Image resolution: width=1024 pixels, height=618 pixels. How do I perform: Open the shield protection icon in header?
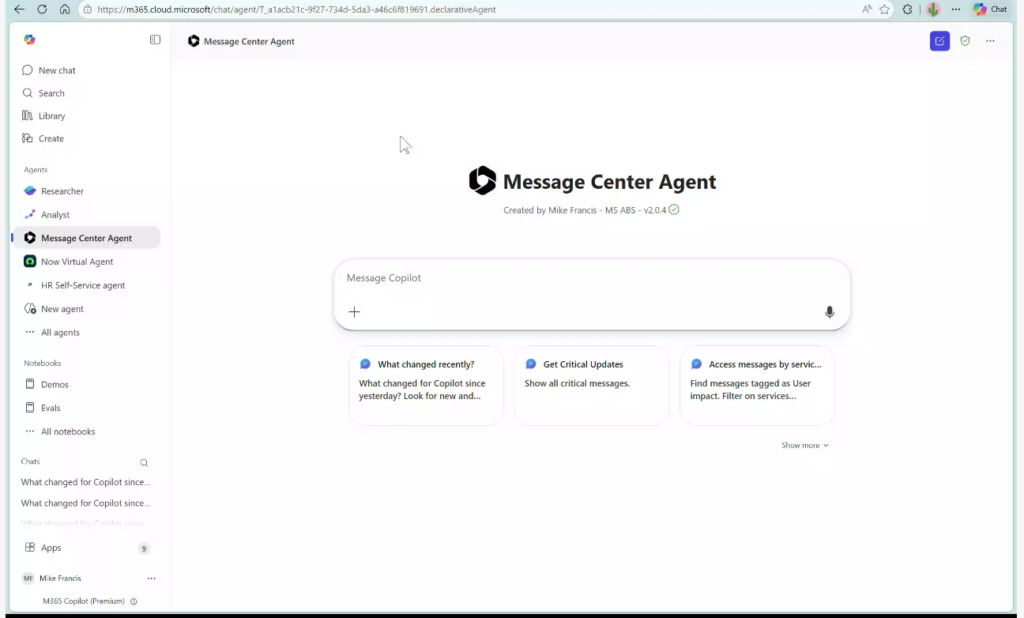click(965, 41)
